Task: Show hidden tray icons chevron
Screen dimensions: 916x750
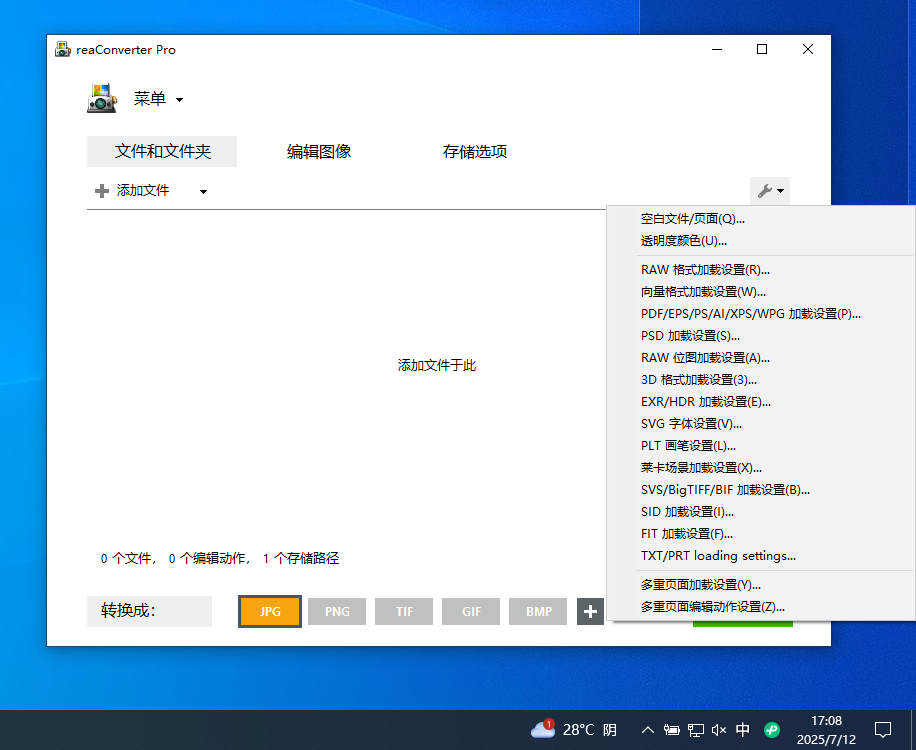Action: tap(647, 730)
